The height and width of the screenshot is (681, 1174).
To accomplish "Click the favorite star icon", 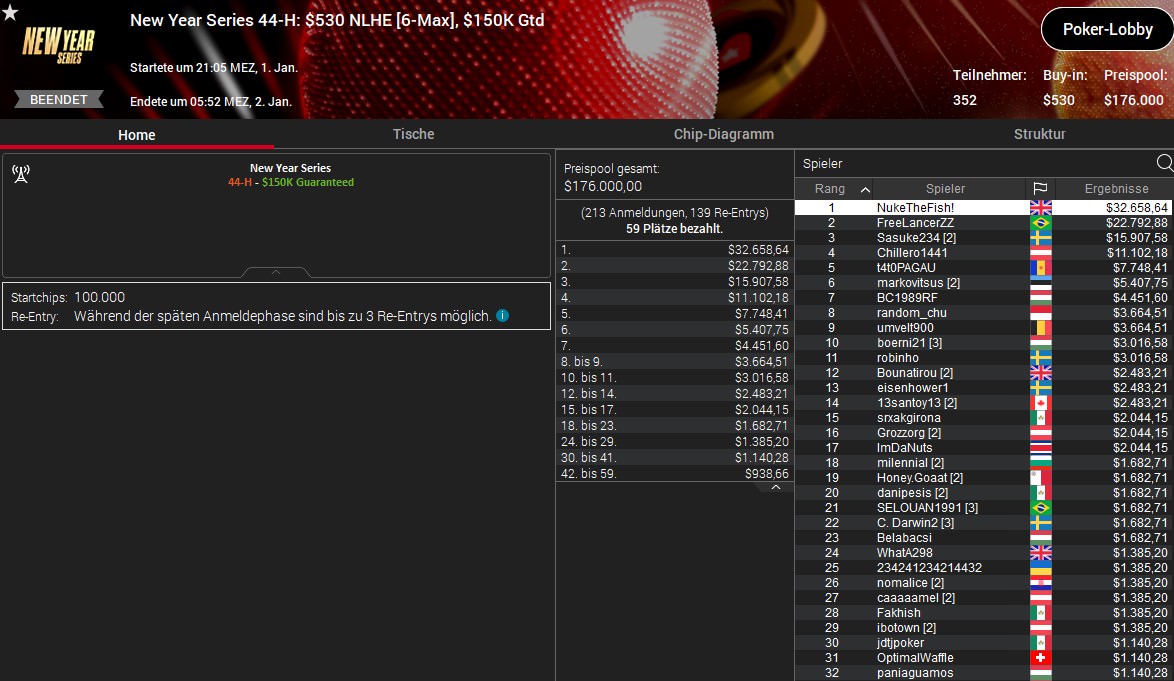I will (x=10, y=12).
